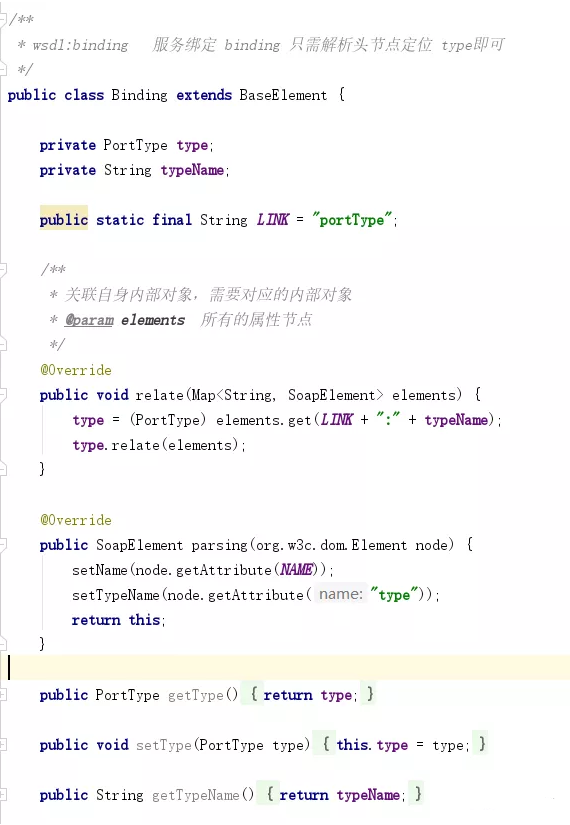Viewport: 570px width, 825px height.
Task: Click the BaseElement superclass name
Action: (283, 95)
